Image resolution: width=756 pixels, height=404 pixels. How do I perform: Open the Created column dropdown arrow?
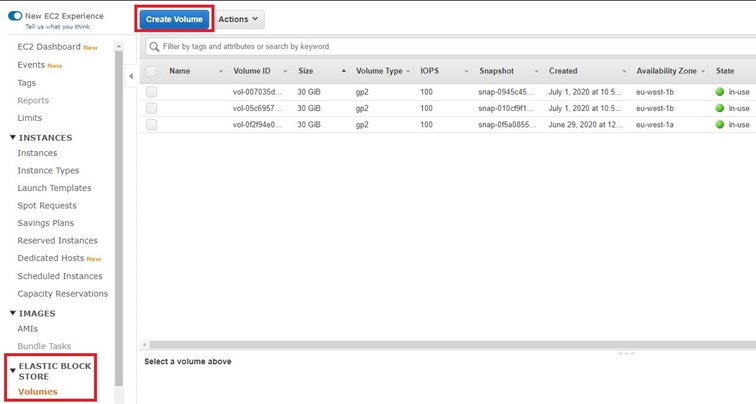(x=624, y=71)
